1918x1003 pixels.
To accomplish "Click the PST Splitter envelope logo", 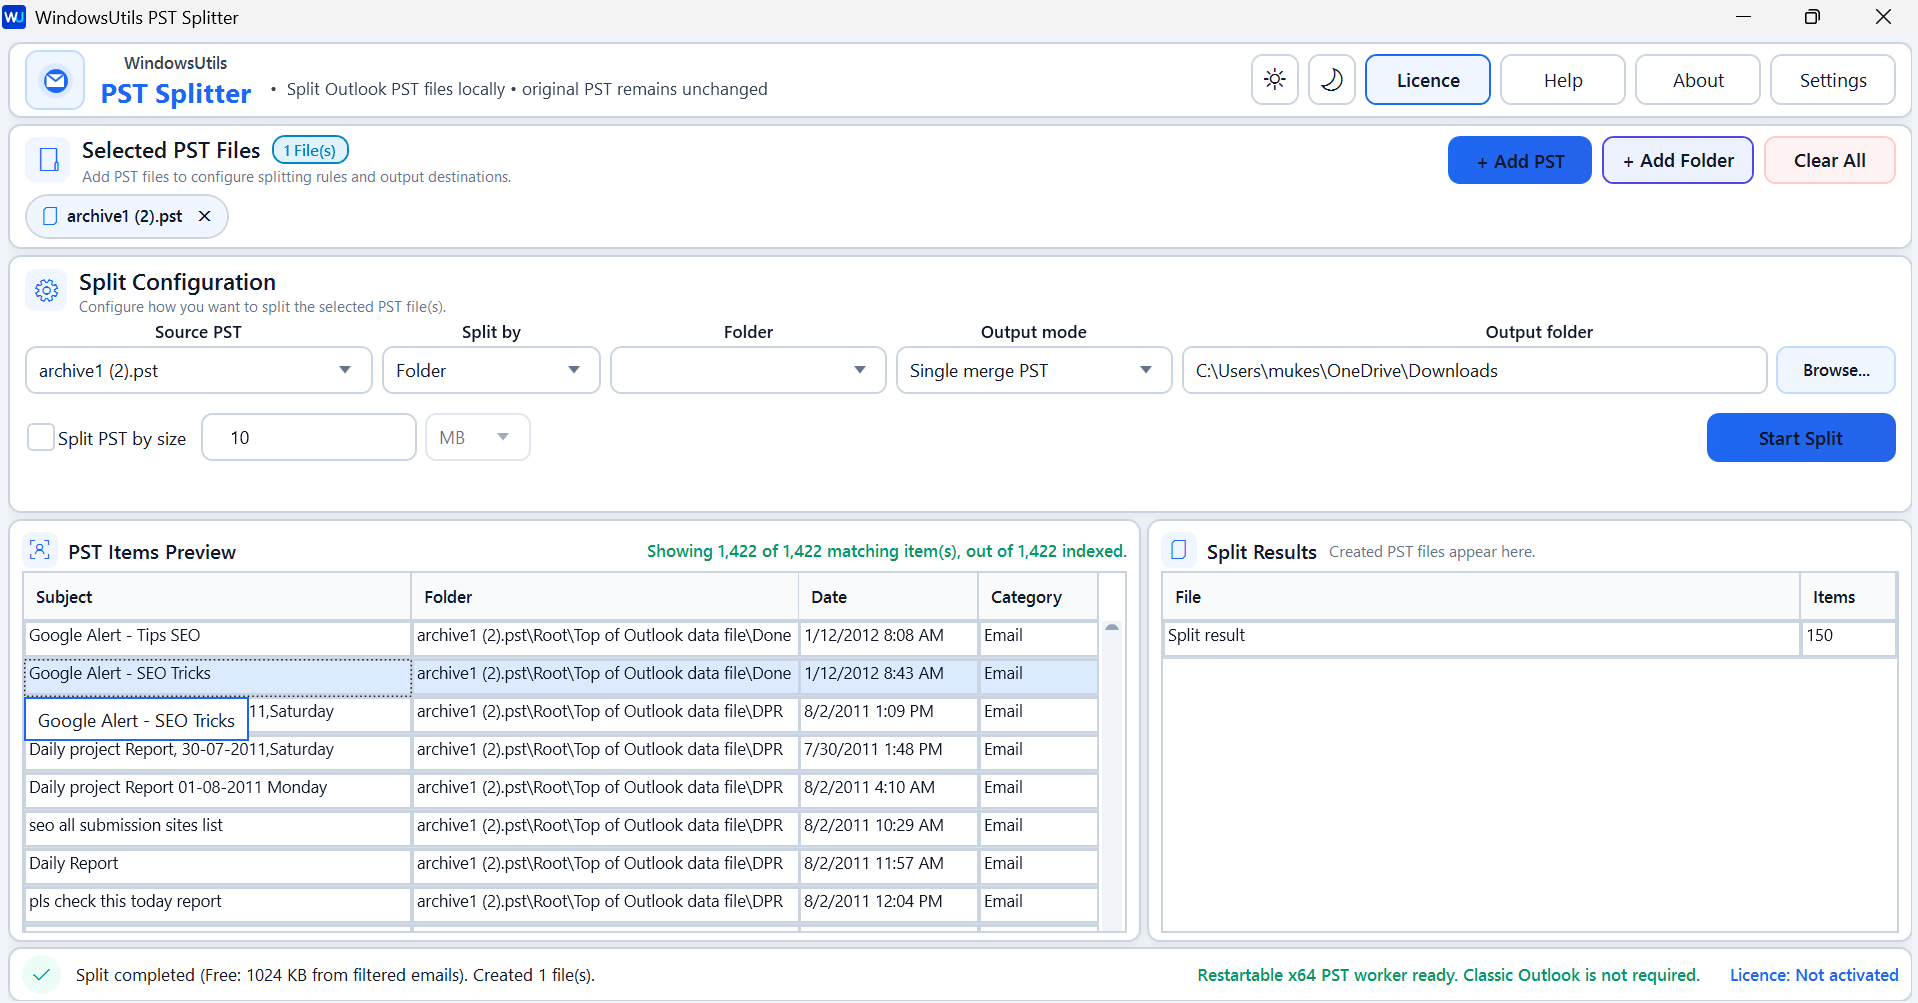I will (56, 80).
